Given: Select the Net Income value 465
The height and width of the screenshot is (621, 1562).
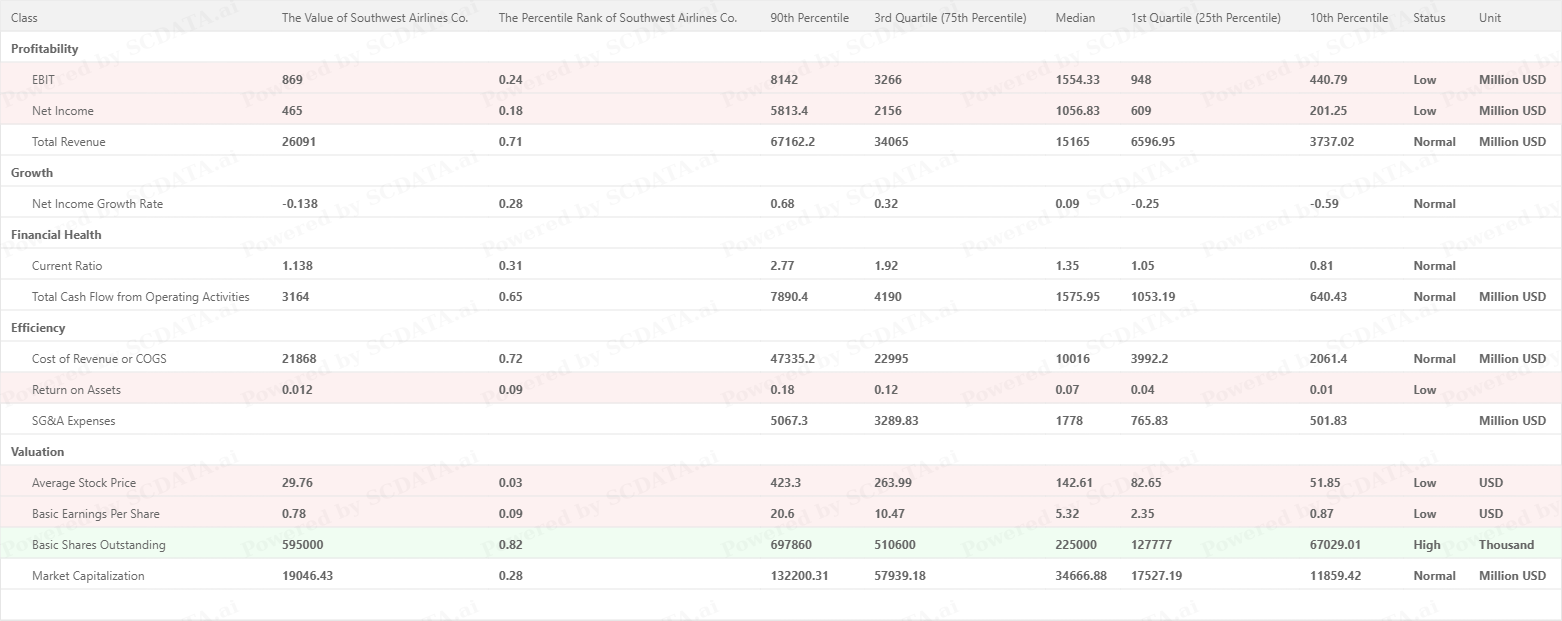Looking at the screenshot, I should (292, 111).
